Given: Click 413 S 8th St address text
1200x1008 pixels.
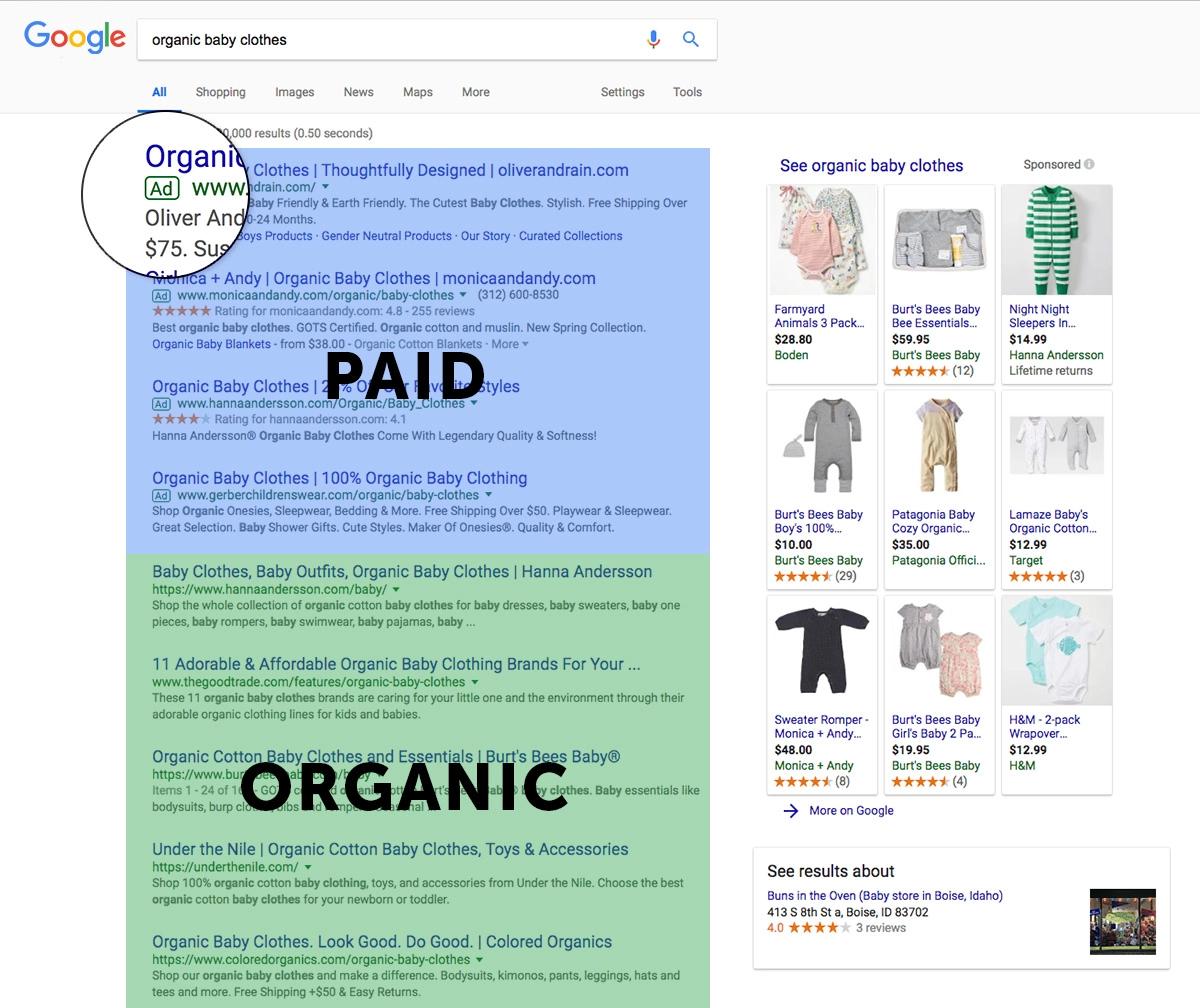Looking at the screenshot, I should pyautogui.click(x=848, y=912).
